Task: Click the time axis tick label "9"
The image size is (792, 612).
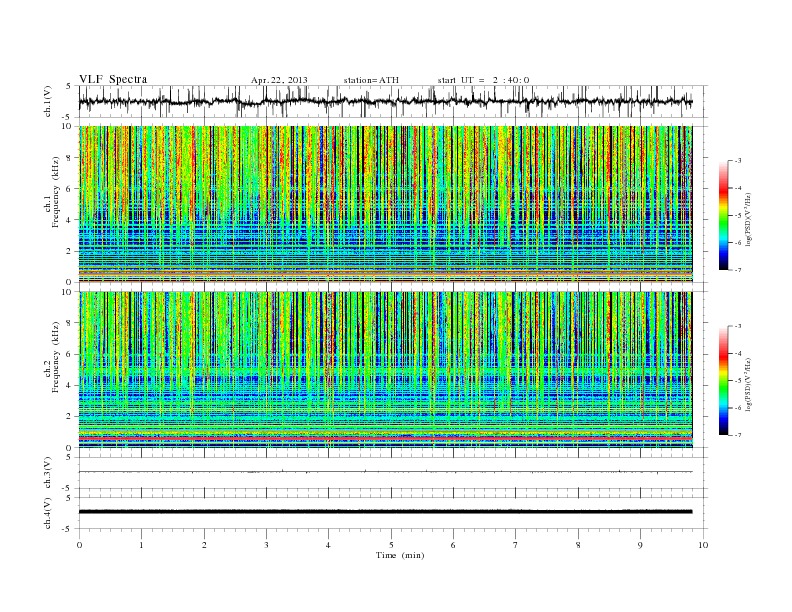Action: [640, 545]
